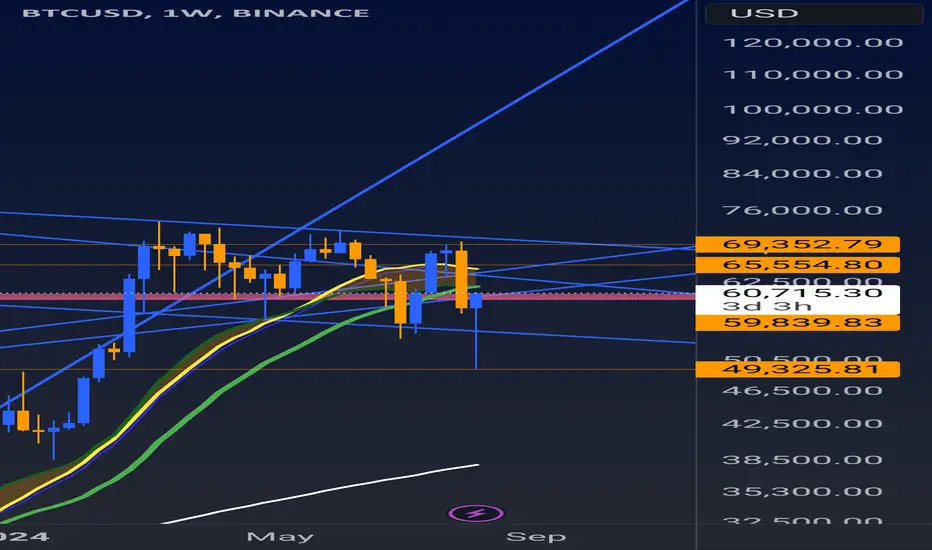Open the USD currency selector
This screenshot has height=550, width=932.
tap(814, 13)
